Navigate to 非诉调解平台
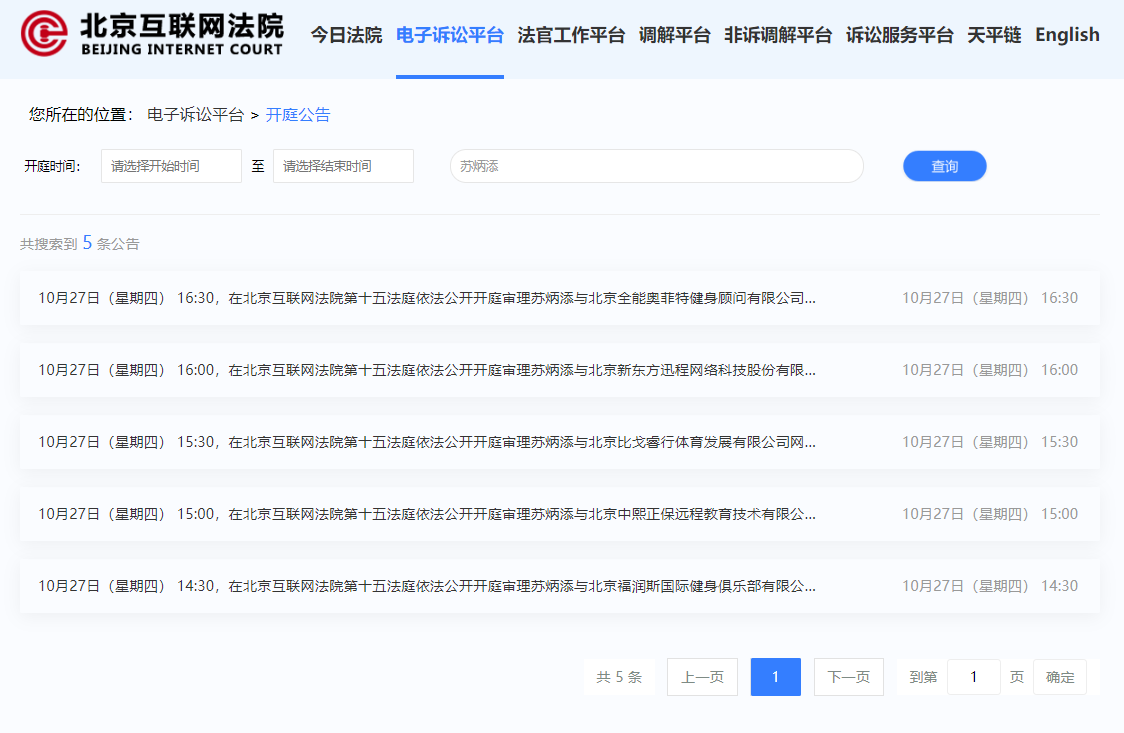Viewport: 1124px width, 733px height. 777,35
